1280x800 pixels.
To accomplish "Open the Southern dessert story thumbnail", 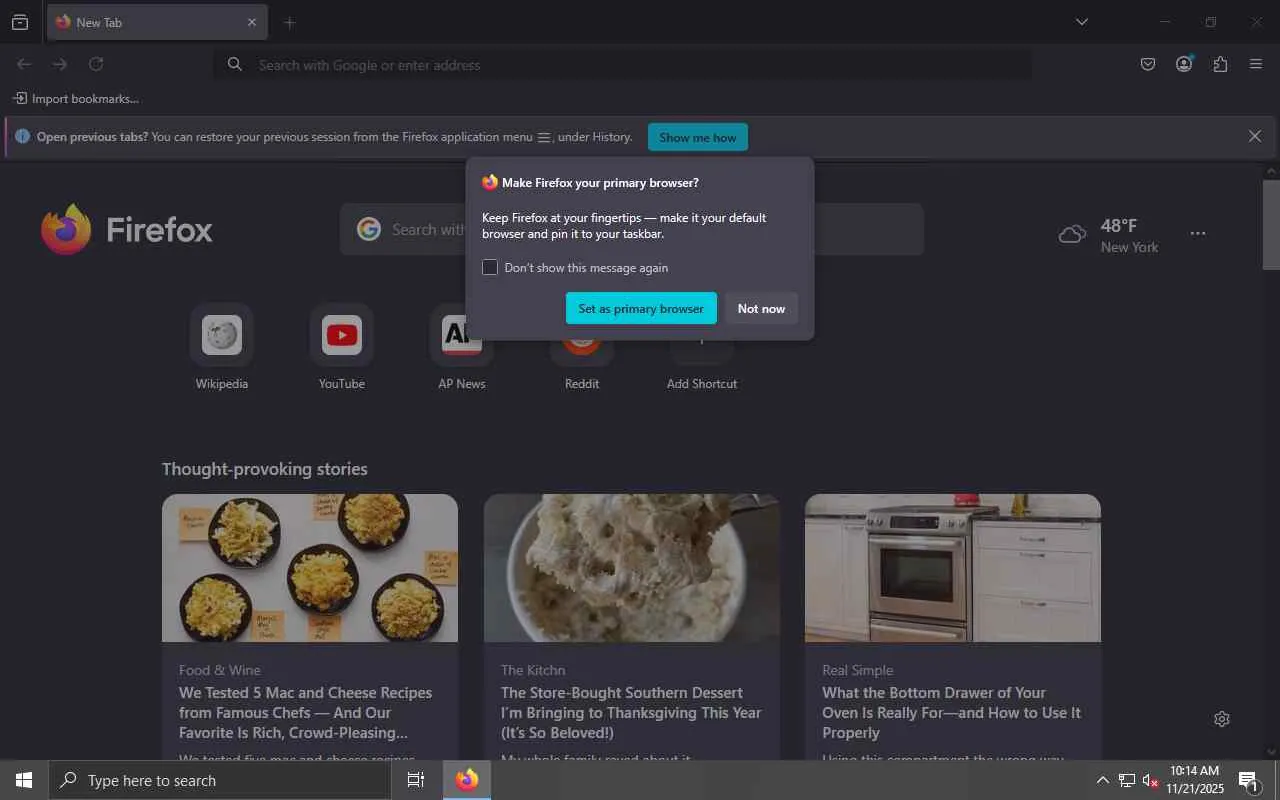I will pos(632,568).
